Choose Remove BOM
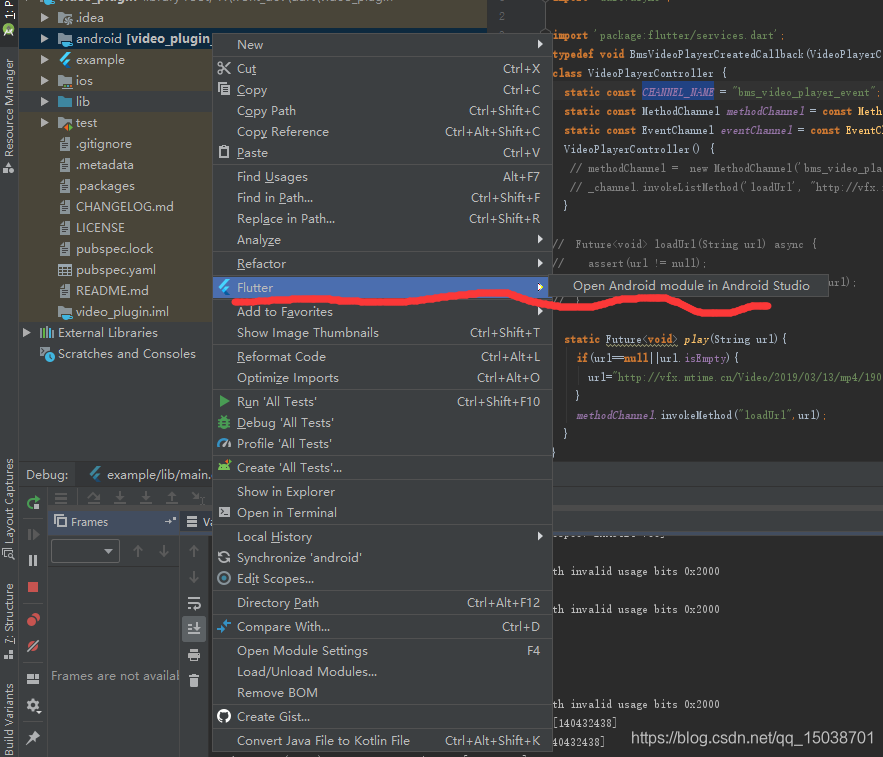This screenshot has width=883, height=757. pyautogui.click(x=382, y=693)
